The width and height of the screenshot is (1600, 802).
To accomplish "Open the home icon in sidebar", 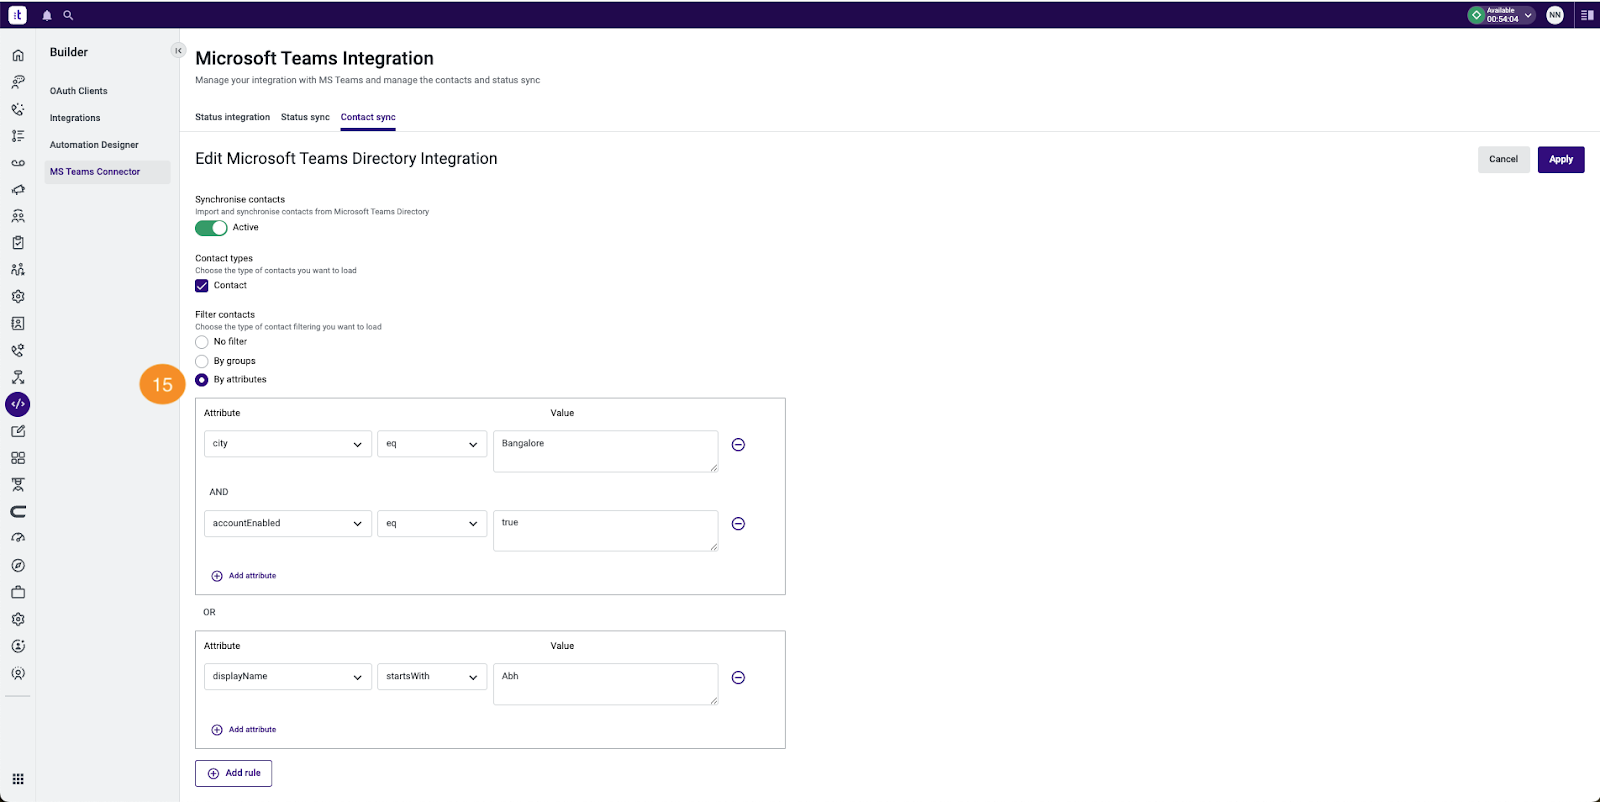I will click(x=18, y=55).
